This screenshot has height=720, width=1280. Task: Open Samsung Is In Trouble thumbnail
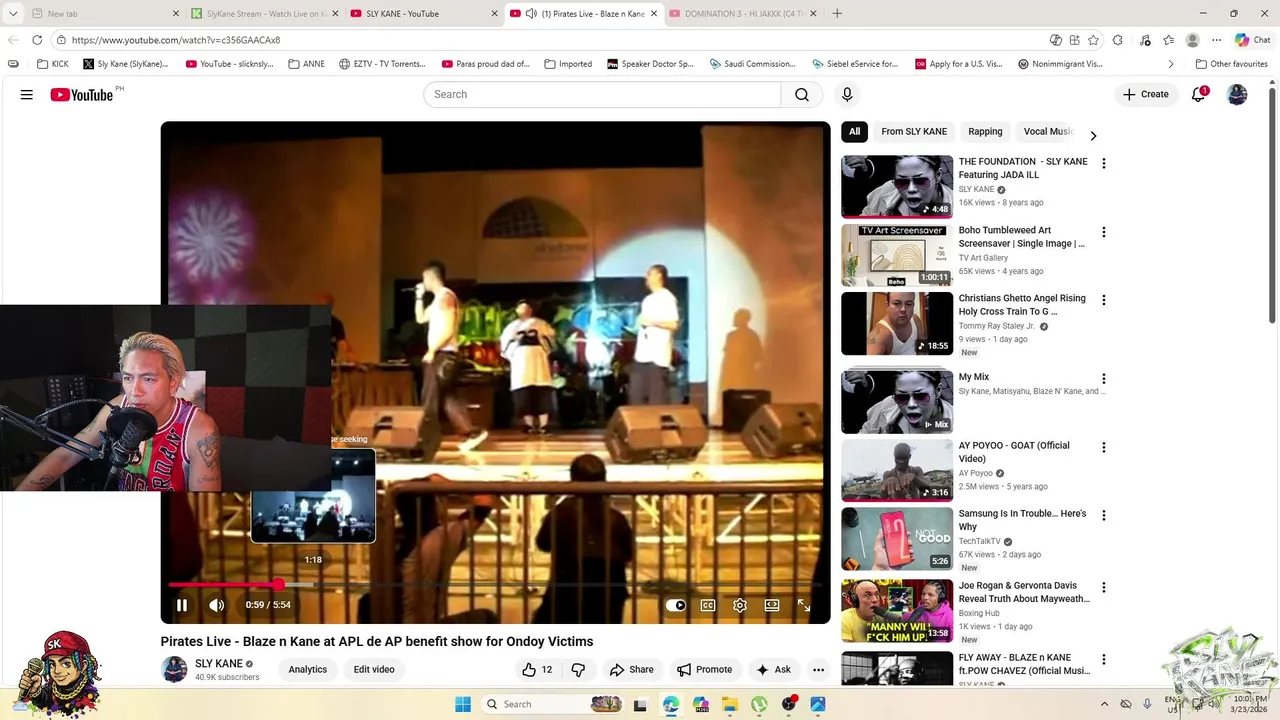pyautogui.click(x=897, y=539)
